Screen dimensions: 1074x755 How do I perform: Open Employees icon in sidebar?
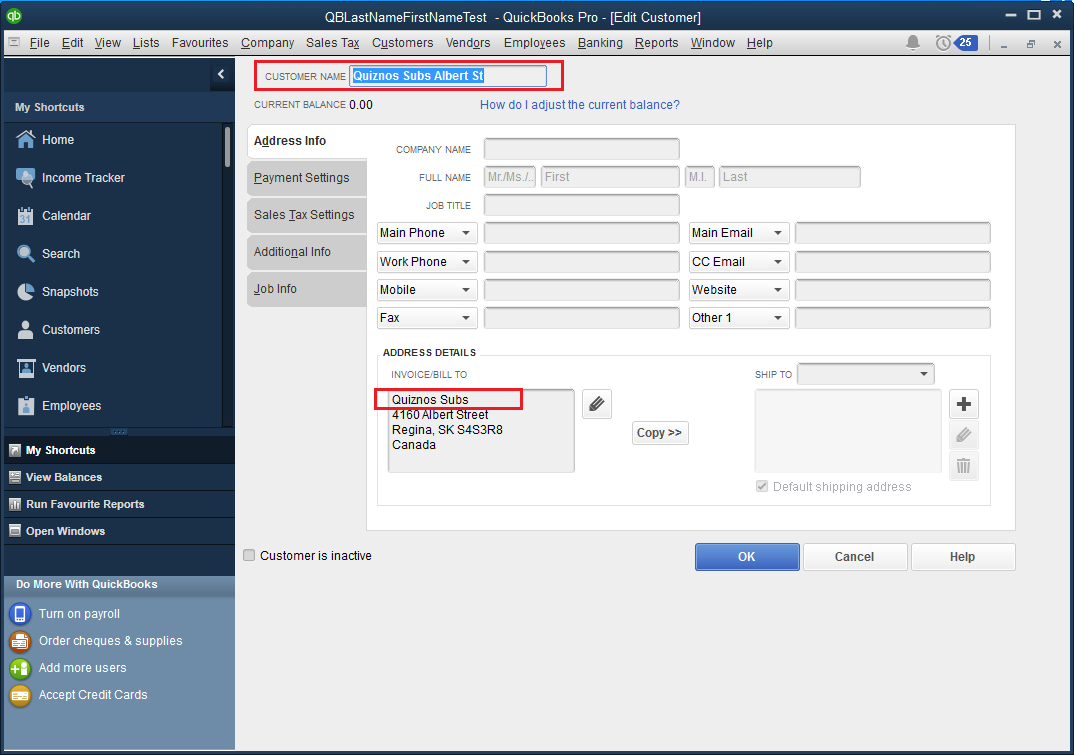click(25, 406)
